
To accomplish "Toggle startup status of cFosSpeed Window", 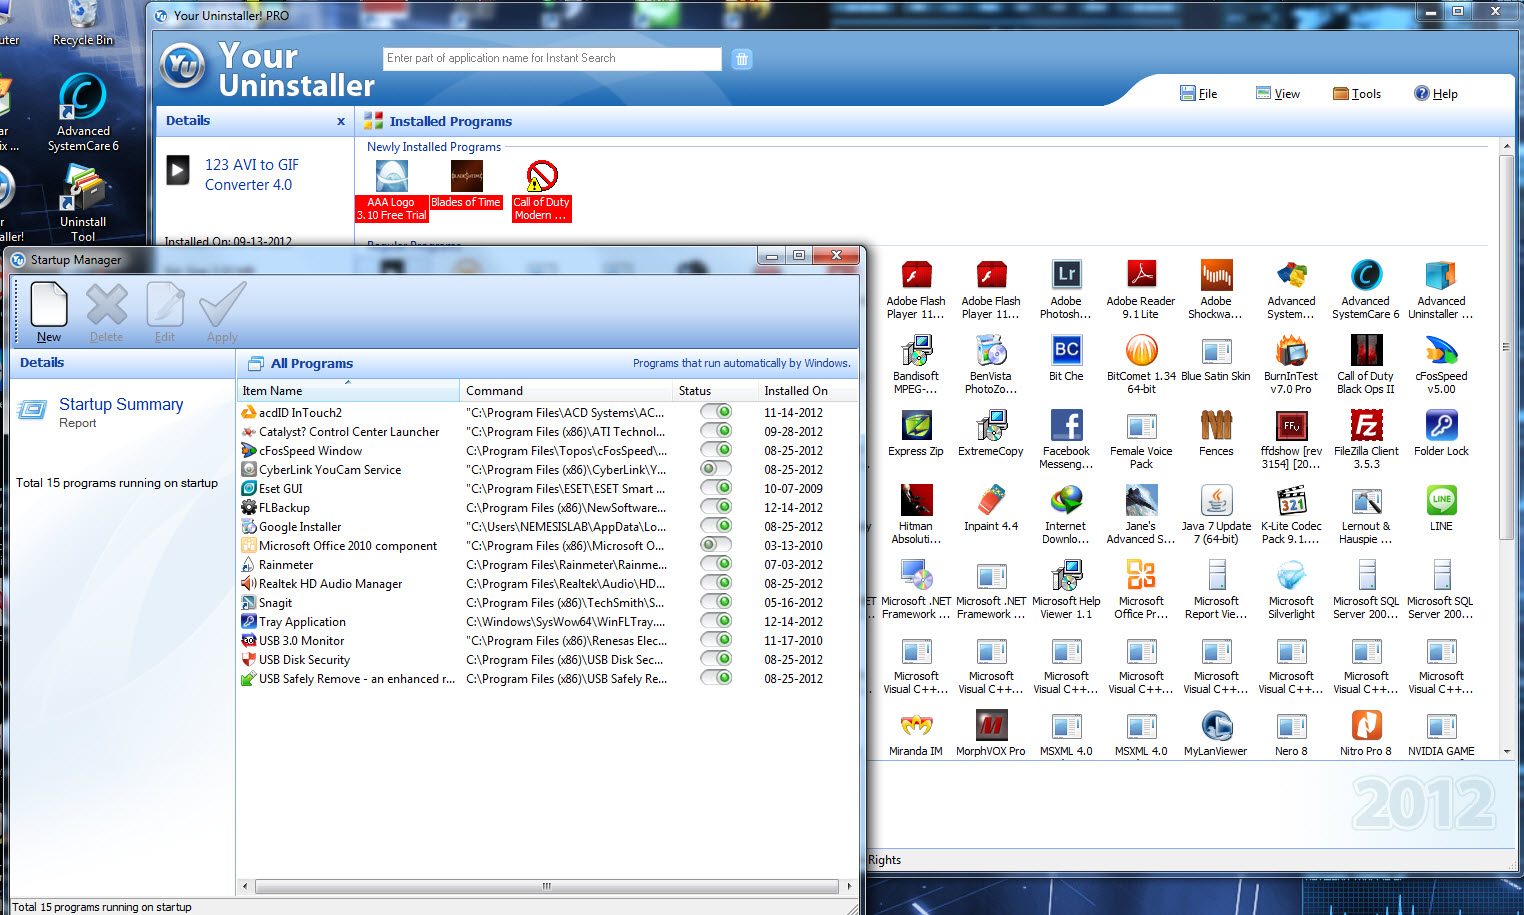I will tap(716, 450).
